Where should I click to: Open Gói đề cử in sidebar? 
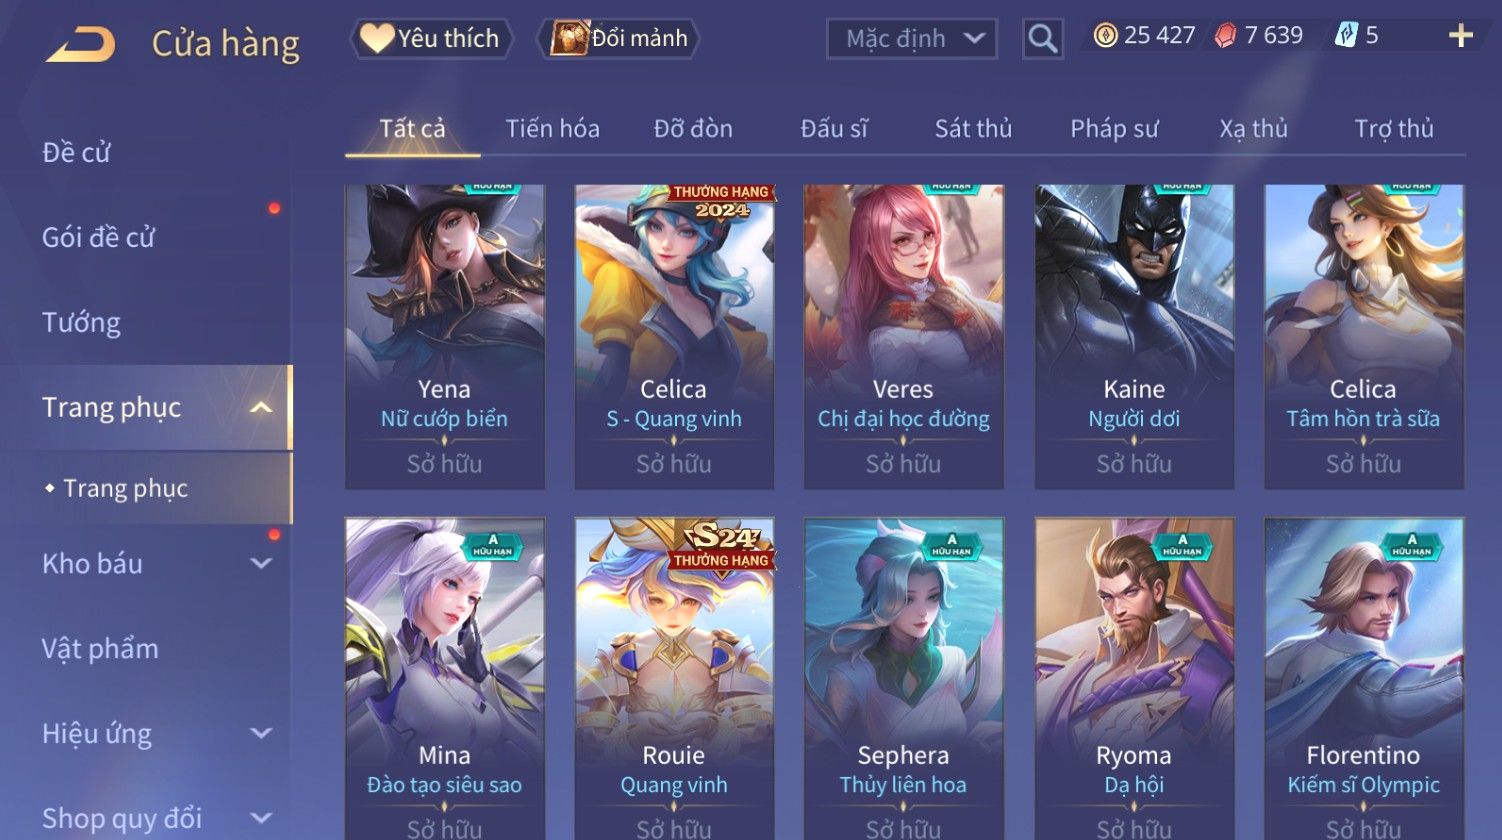(x=98, y=238)
